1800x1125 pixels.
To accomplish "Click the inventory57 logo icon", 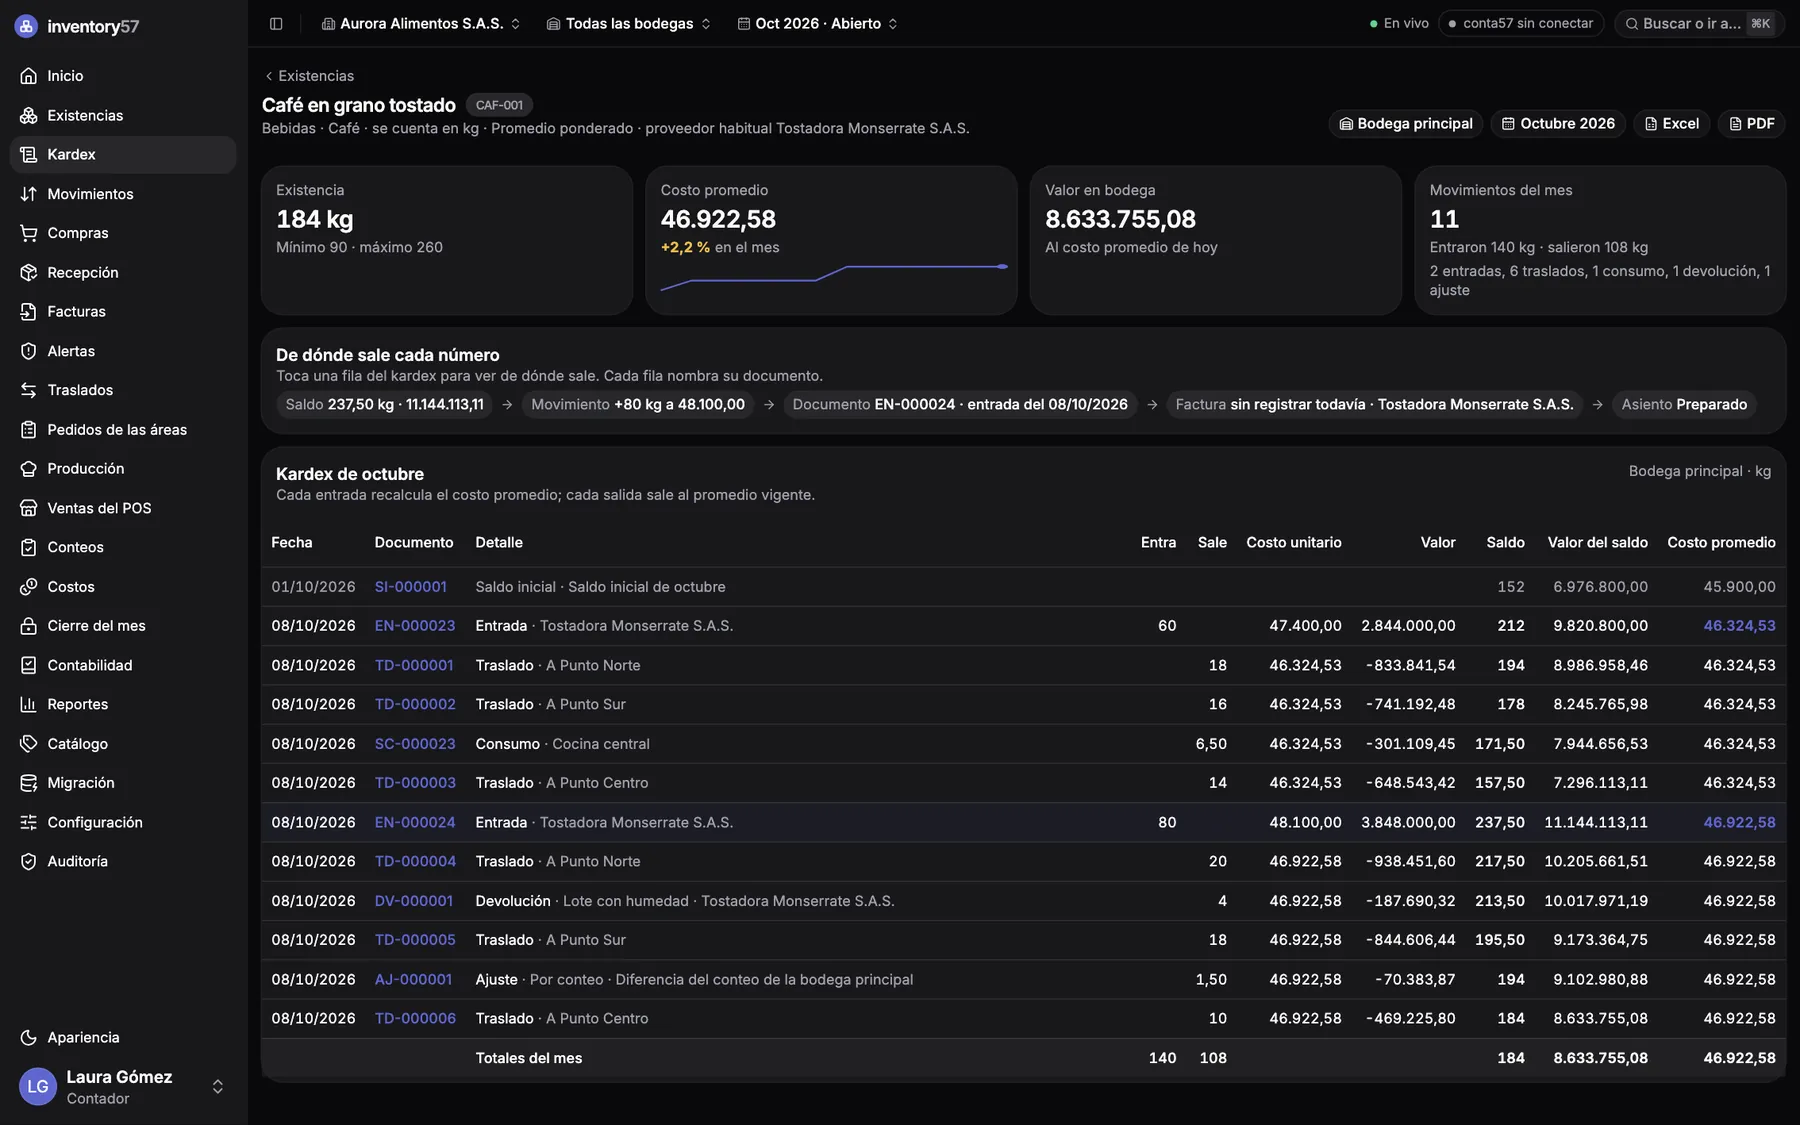I will point(27,26).
